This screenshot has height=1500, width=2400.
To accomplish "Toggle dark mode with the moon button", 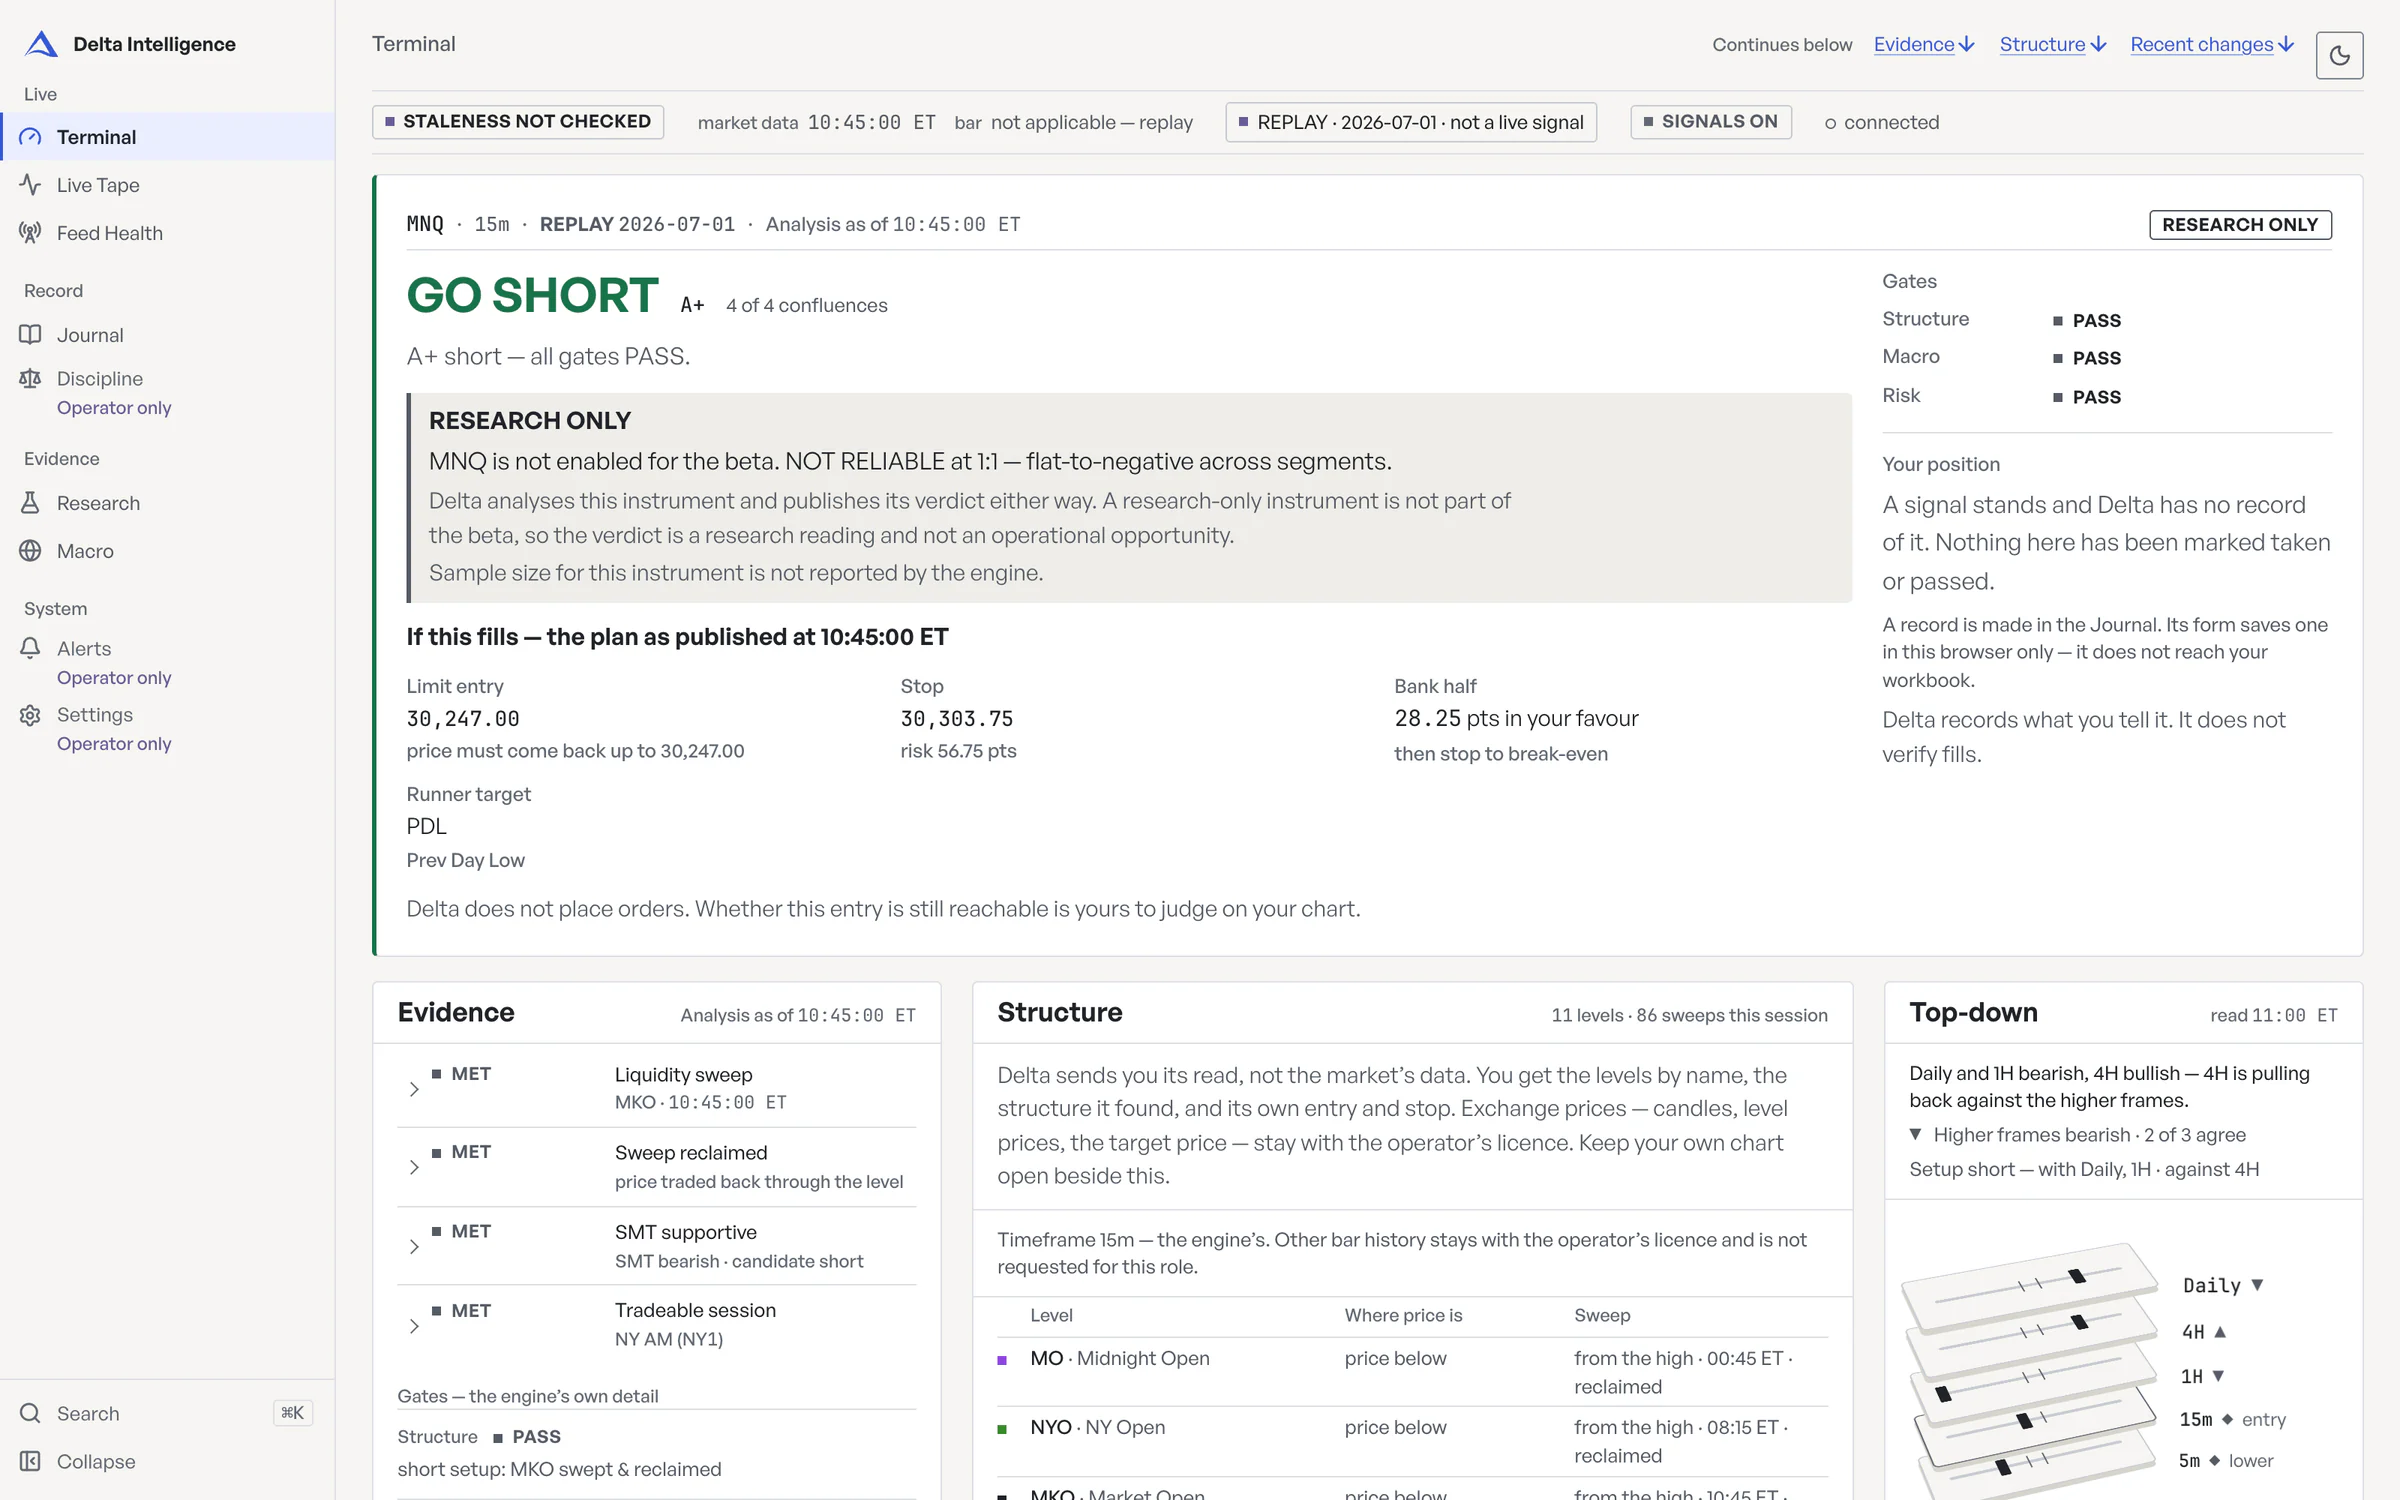I will click(2339, 55).
